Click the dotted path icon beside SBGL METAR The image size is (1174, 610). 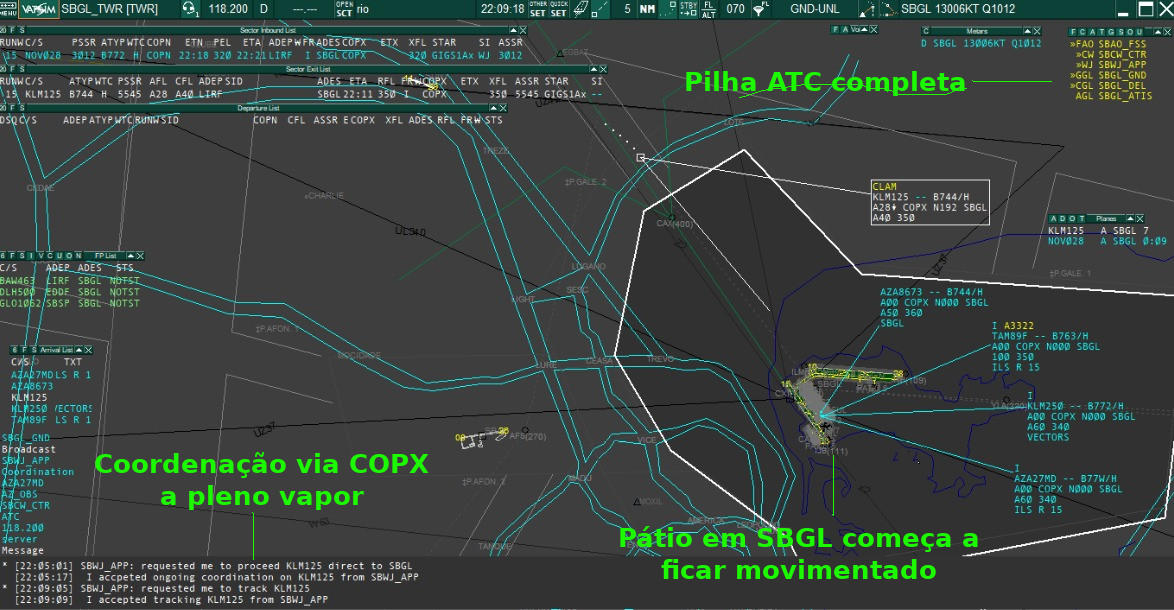click(888, 9)
